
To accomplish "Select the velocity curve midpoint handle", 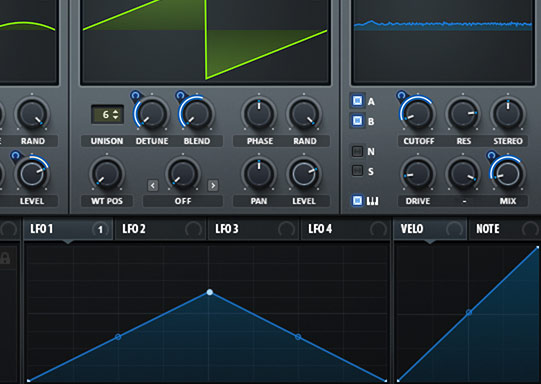I will (469, 313).
